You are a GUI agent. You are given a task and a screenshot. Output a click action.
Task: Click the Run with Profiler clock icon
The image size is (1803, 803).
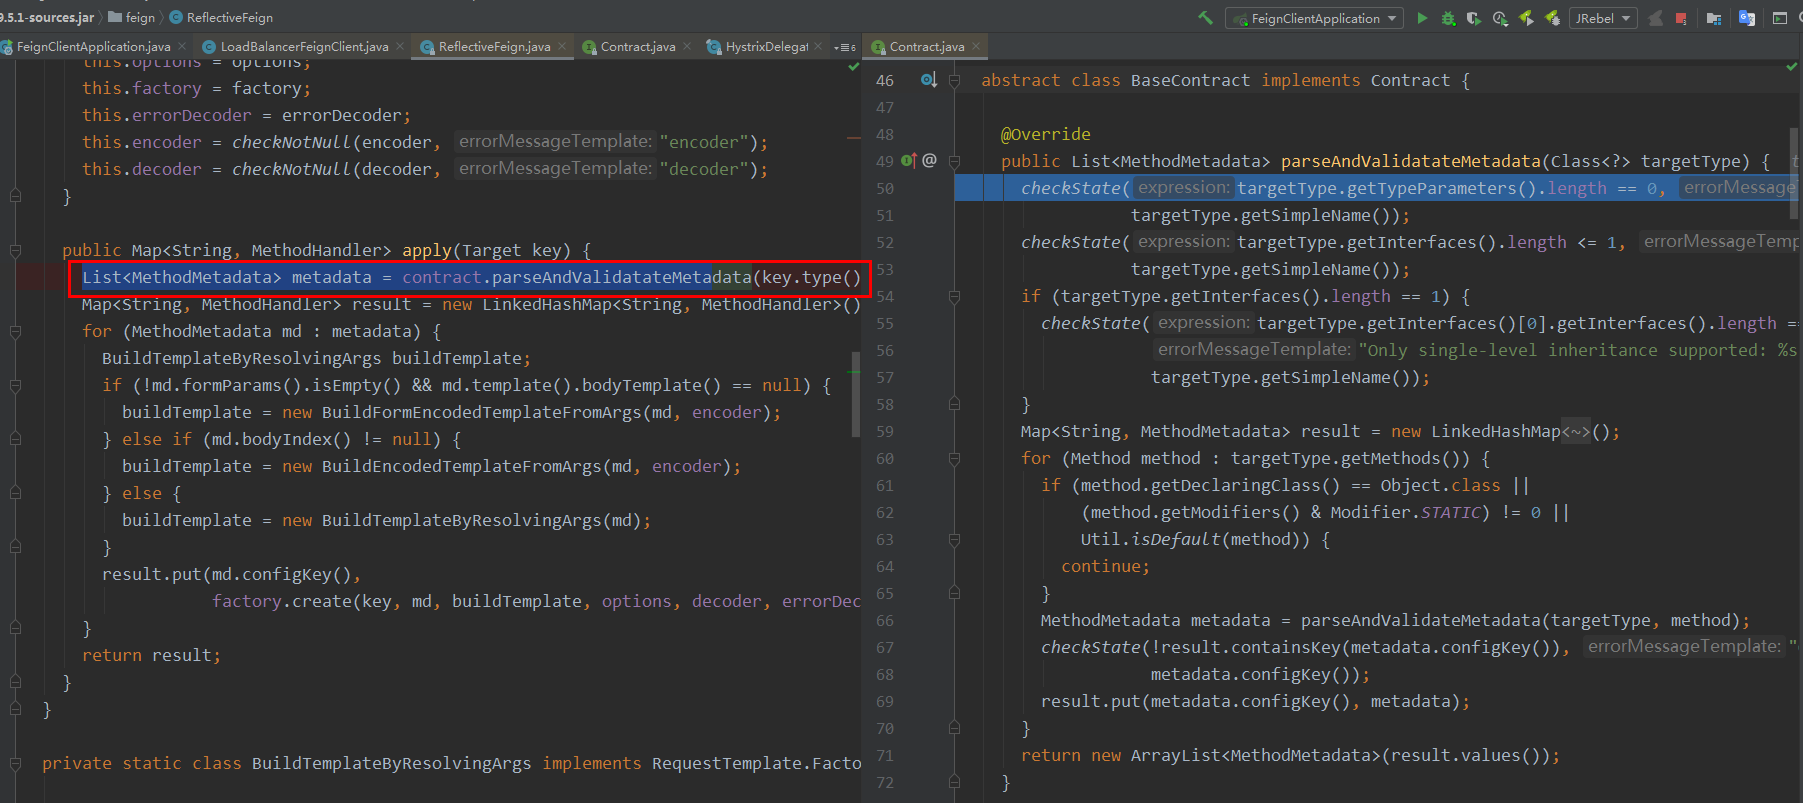point(1500,18)
